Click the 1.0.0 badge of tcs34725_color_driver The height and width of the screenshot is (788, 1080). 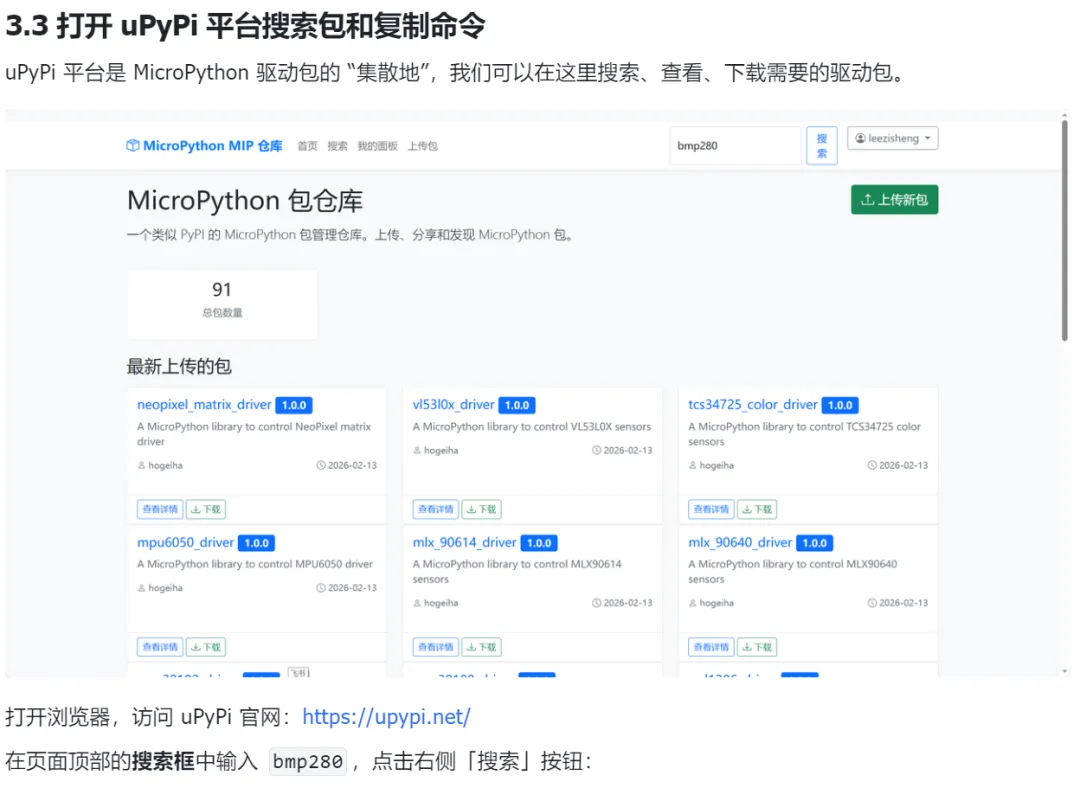840,405
